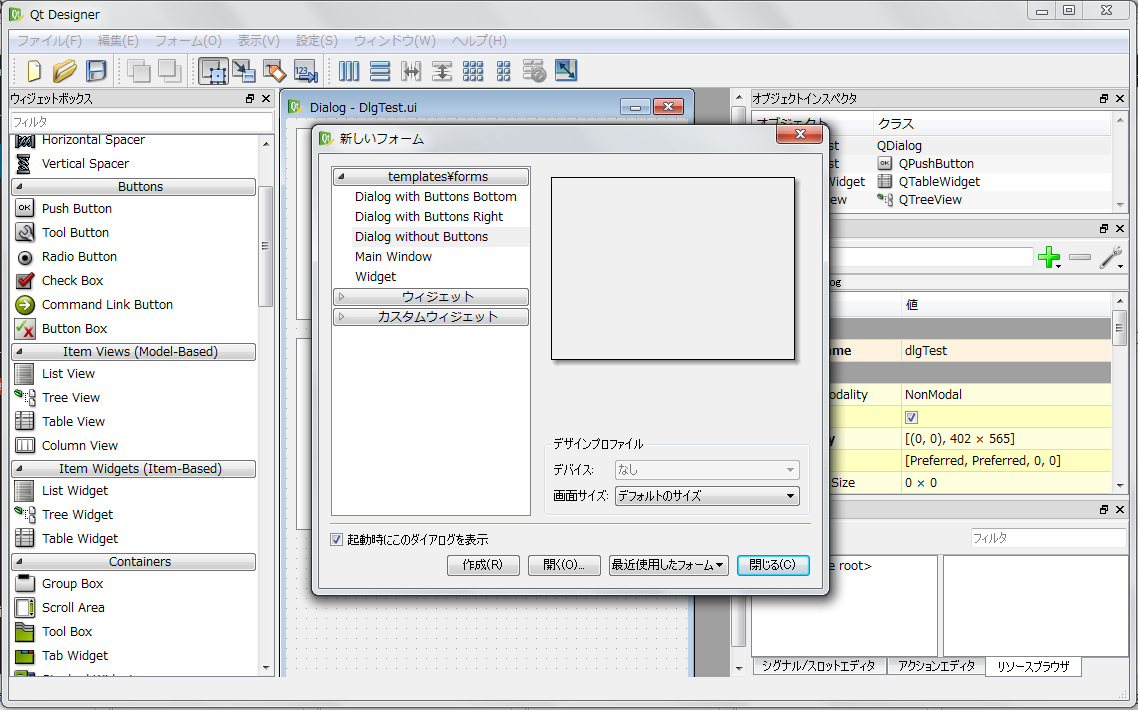Viewport: 1138px width, 710px height.
Task: Select the Edit Widgets mode icon
Action: (x=212, y=70)
